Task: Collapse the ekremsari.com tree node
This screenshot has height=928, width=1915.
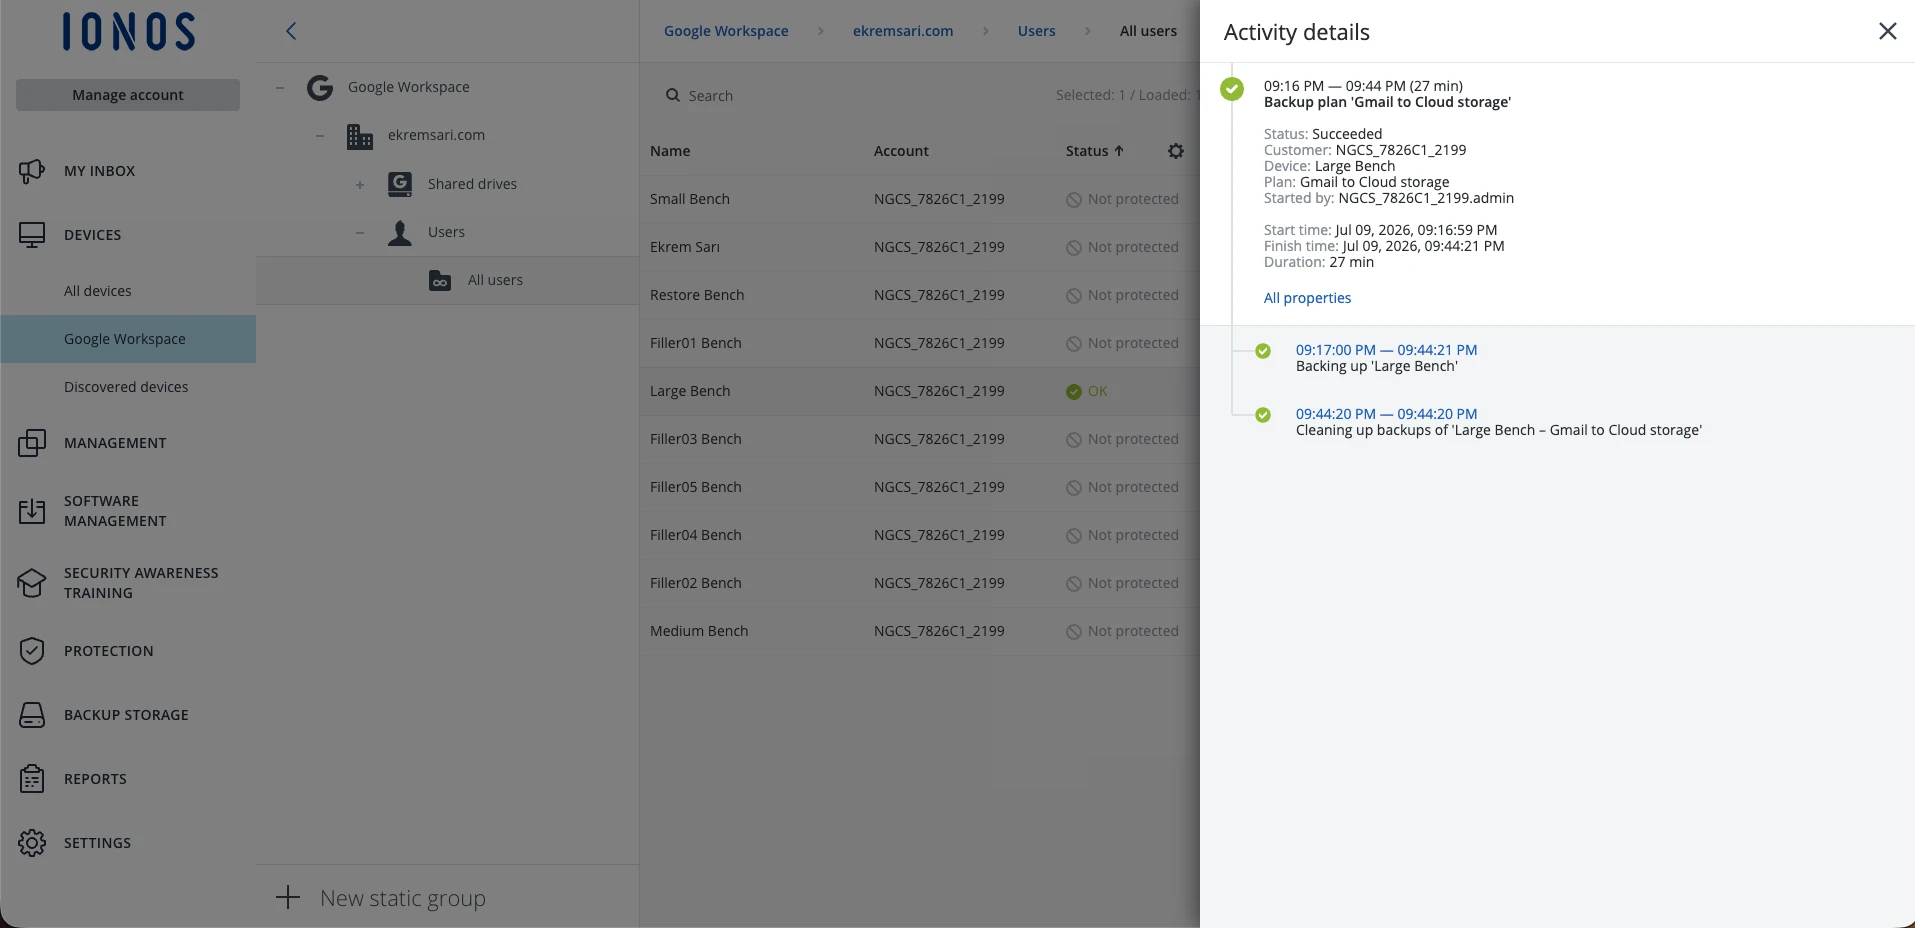Action: 320,136
